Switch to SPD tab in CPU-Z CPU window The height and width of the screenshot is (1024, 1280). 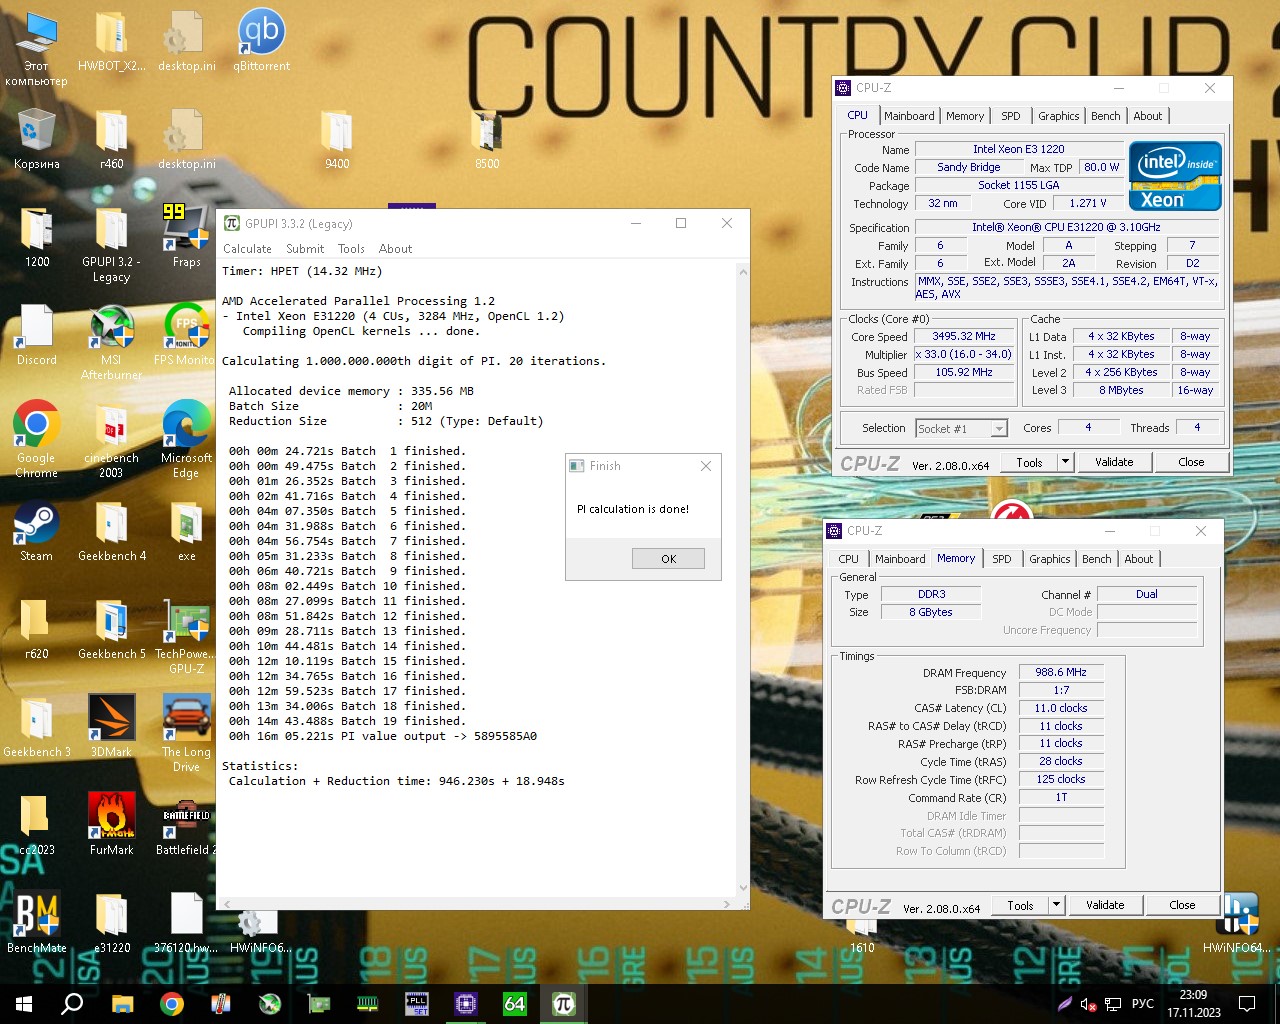[1011, 116]
